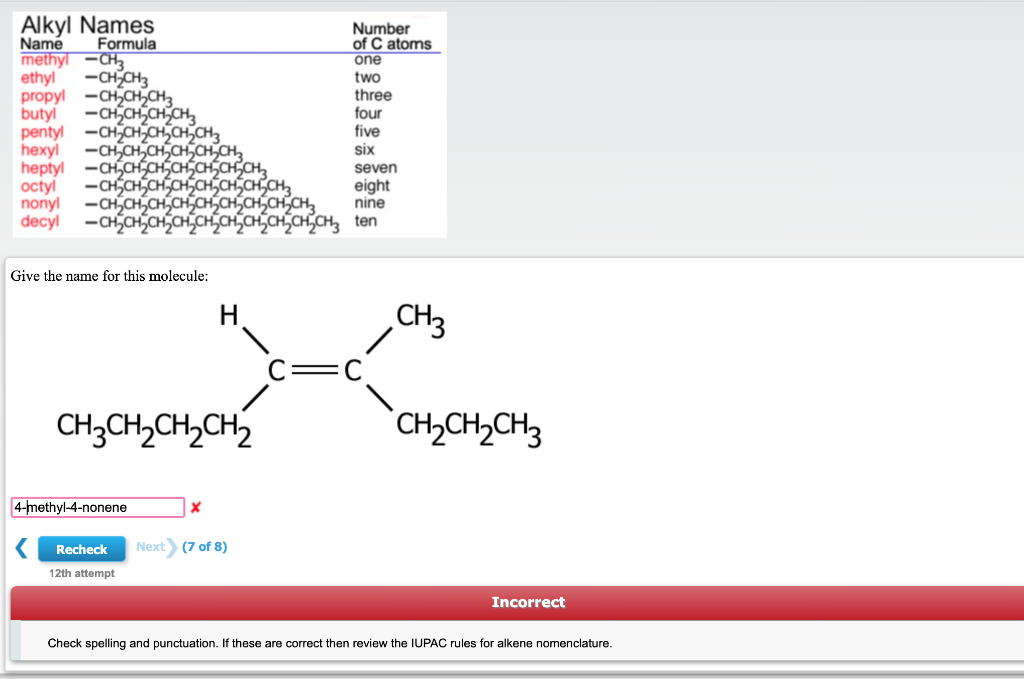Click the Alkyl Names header
1024x679 pixels.
(86, 25)
